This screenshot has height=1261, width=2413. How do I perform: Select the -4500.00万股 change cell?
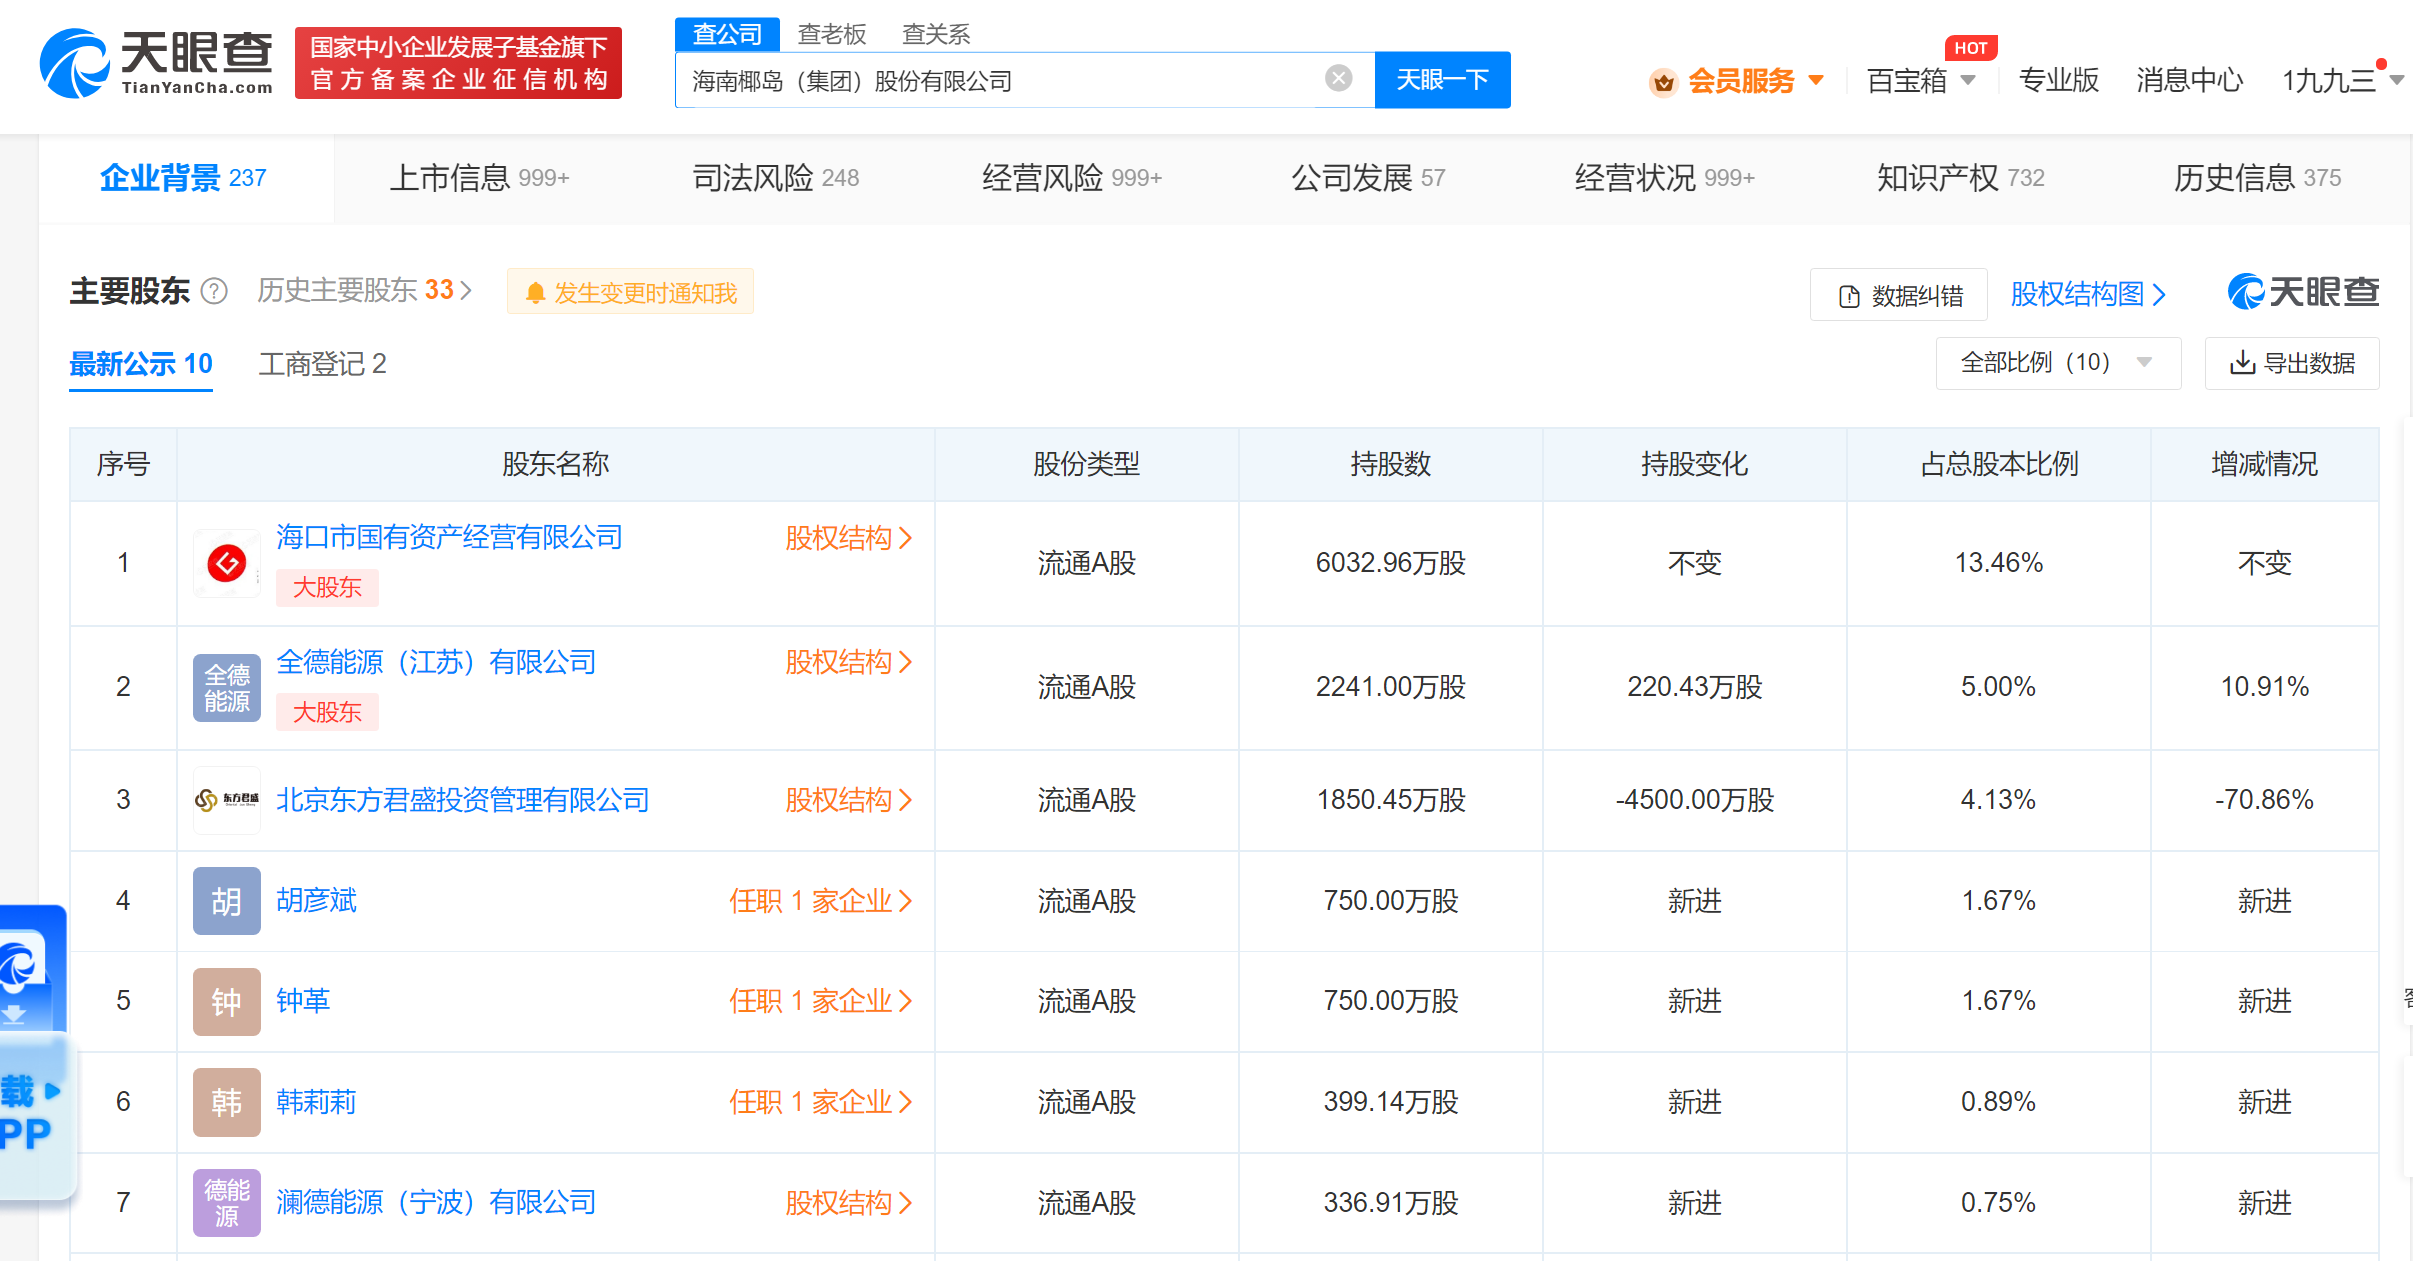[1694, 800]
